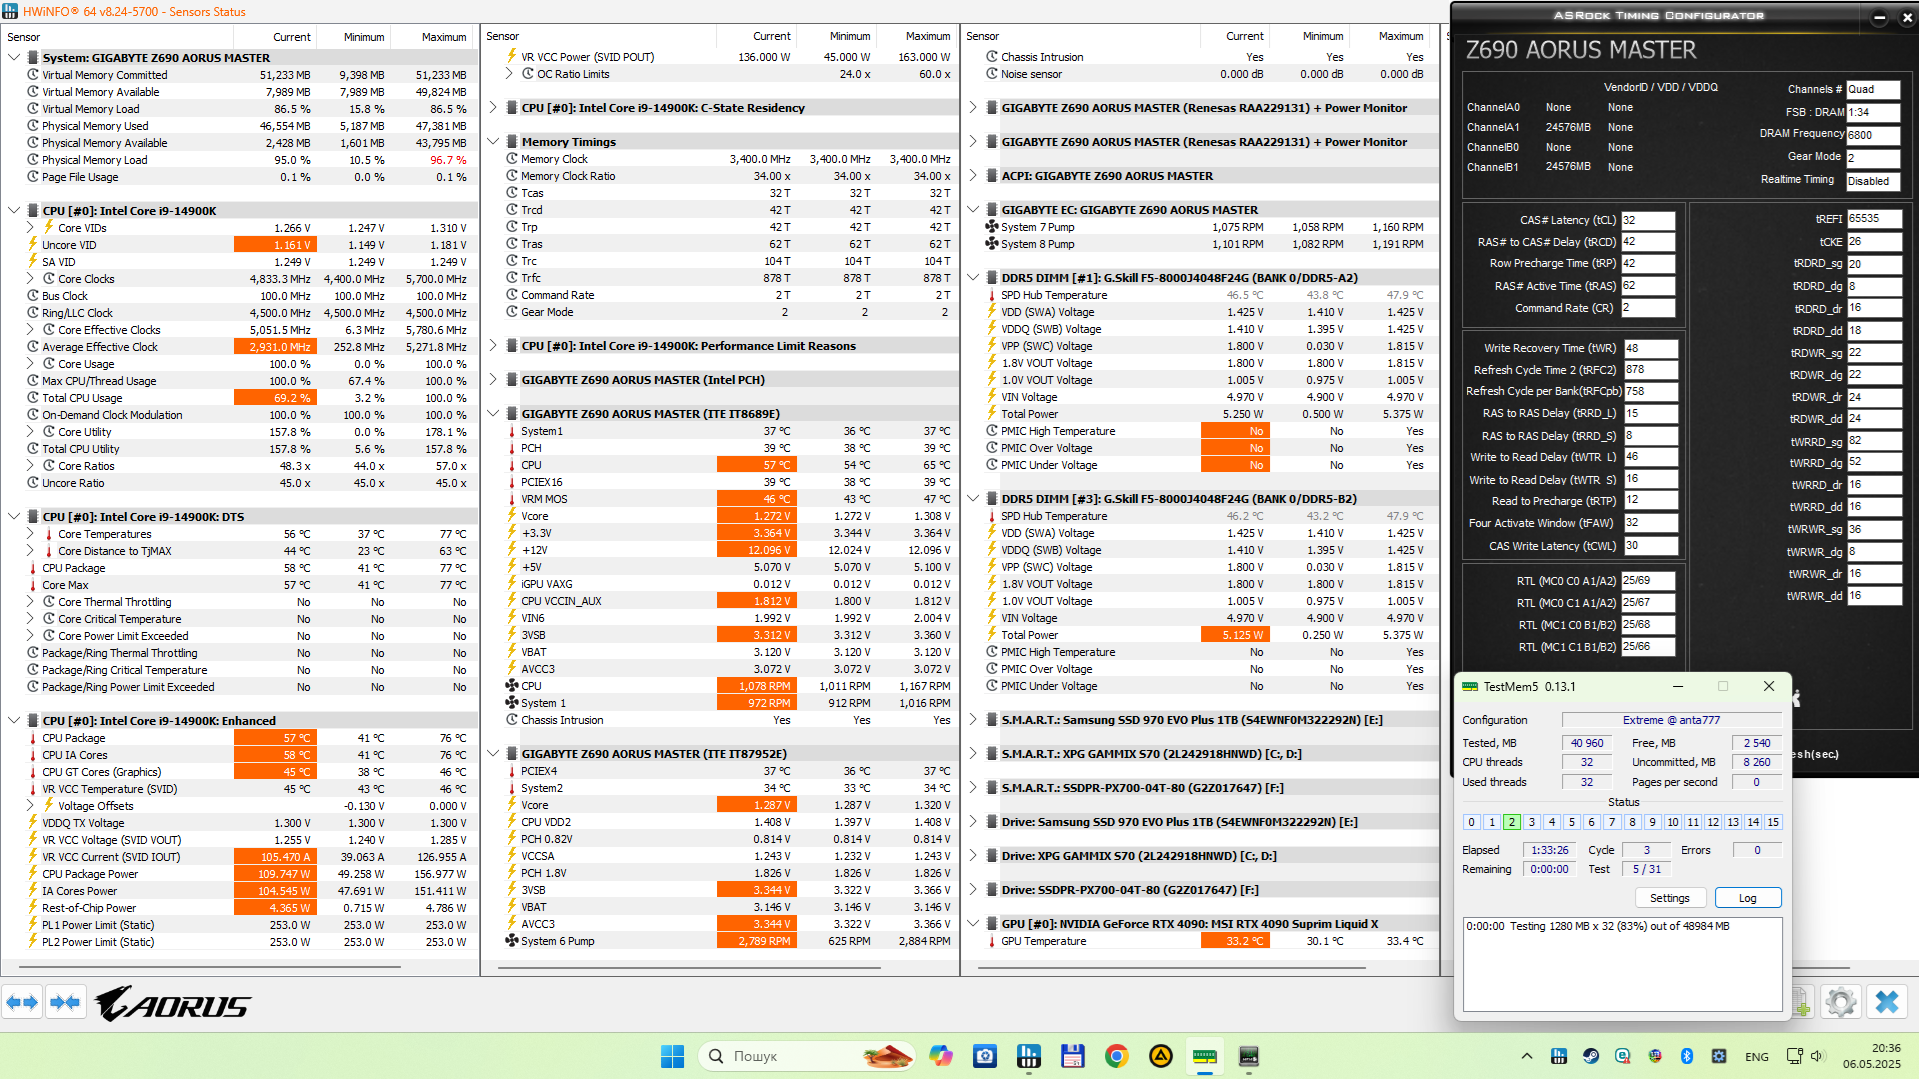Click the Maximum column header in the second panel
The width and height of the screenshot is (1919, 1079).
tap(927, 36)
